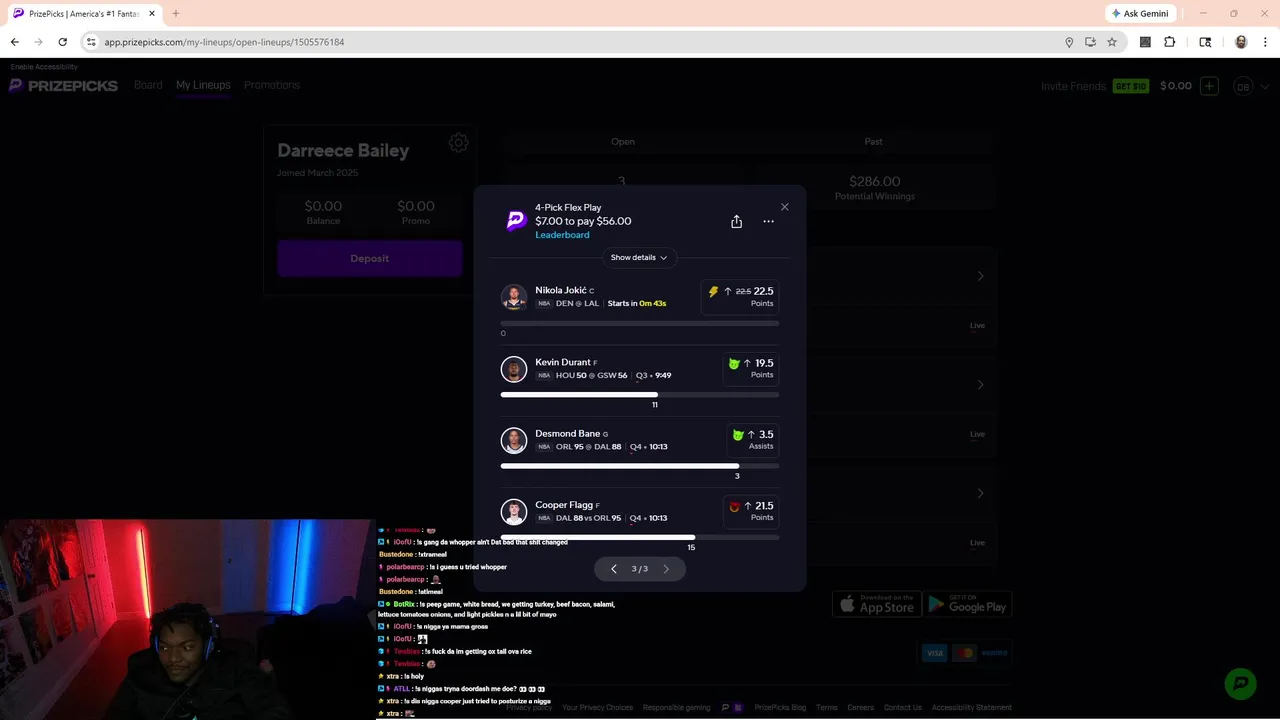
Task: Share the 4-Pick Flex Play lineup
Action: click(736, 221)
